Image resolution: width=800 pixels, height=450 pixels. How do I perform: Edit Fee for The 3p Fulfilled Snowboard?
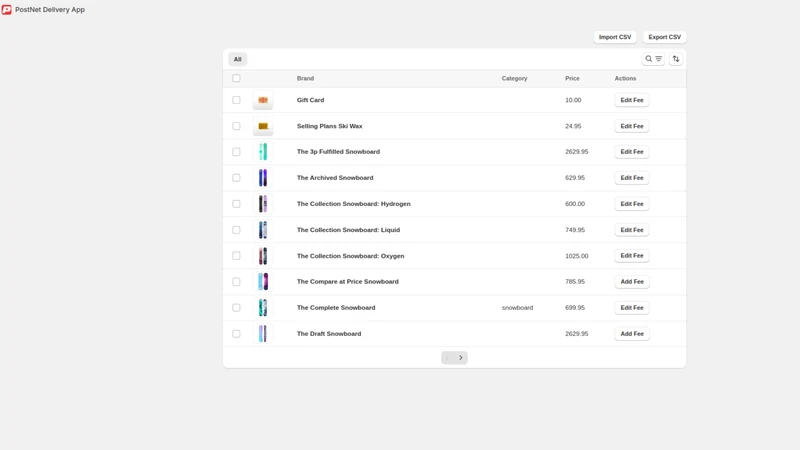[632, 152]
